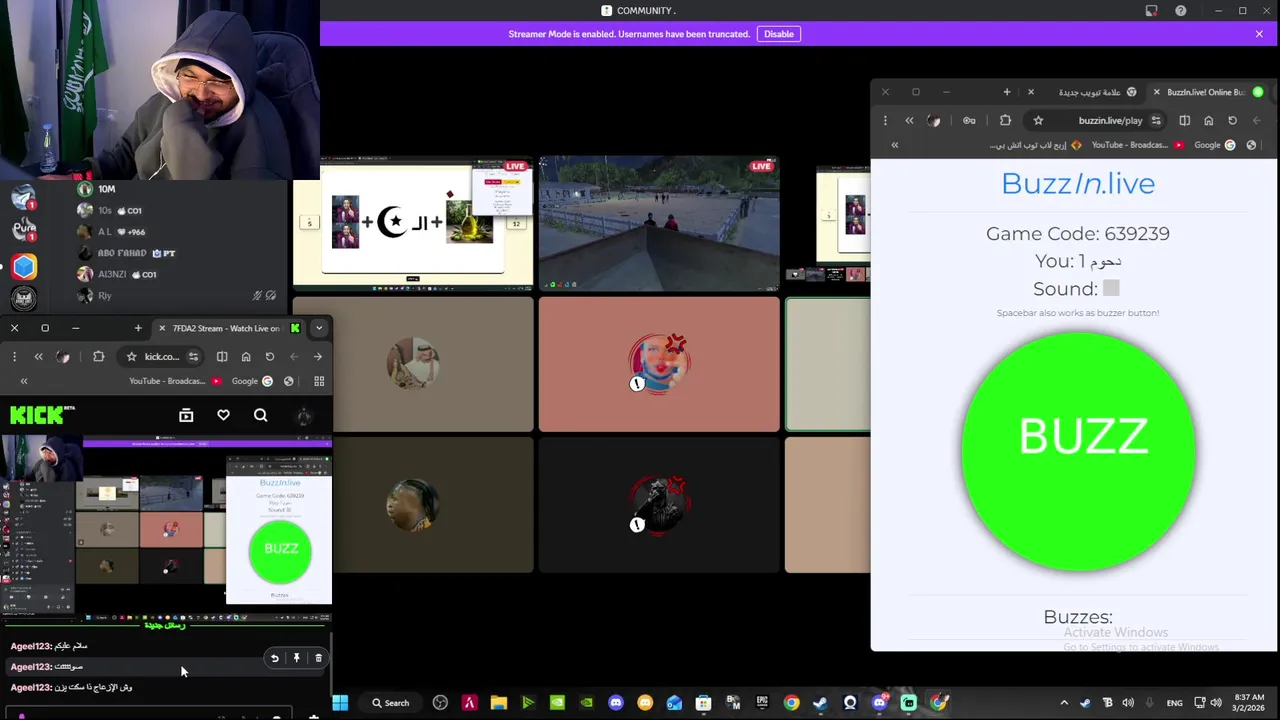
Task: Open Google bookmark in BuzzIn browser
Action: click(1215, 145)
